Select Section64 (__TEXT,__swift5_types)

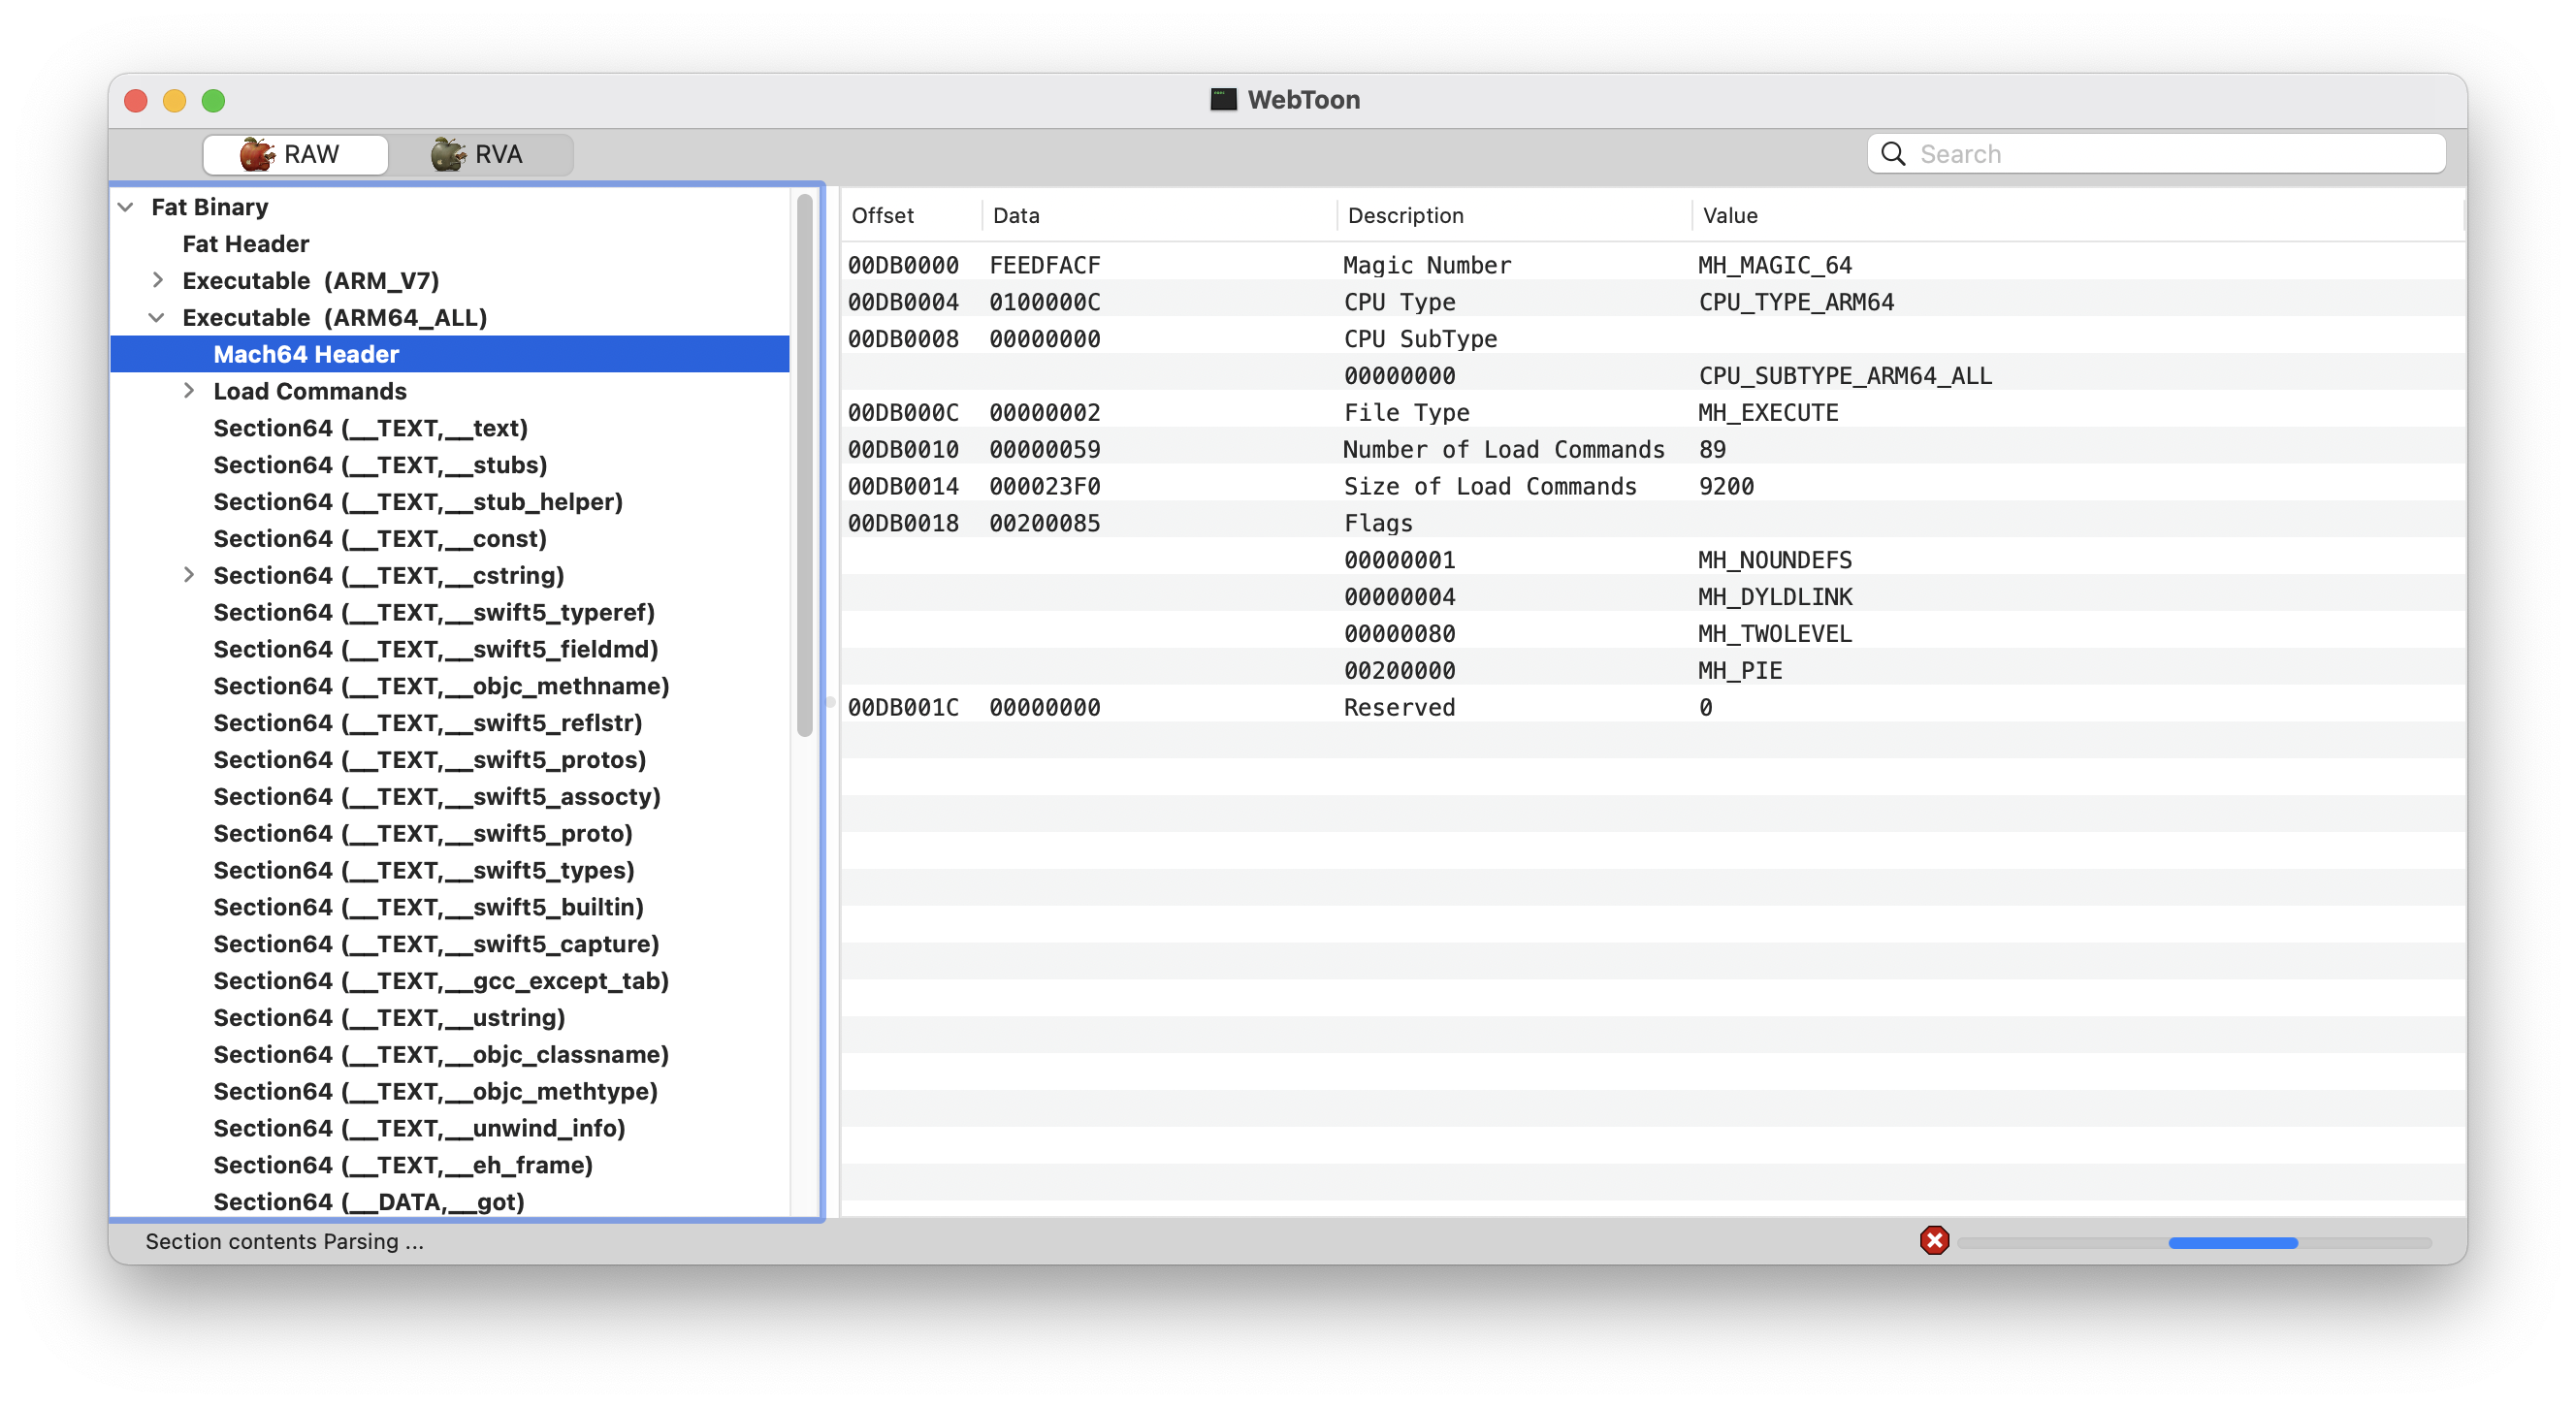tap(424, 871)
